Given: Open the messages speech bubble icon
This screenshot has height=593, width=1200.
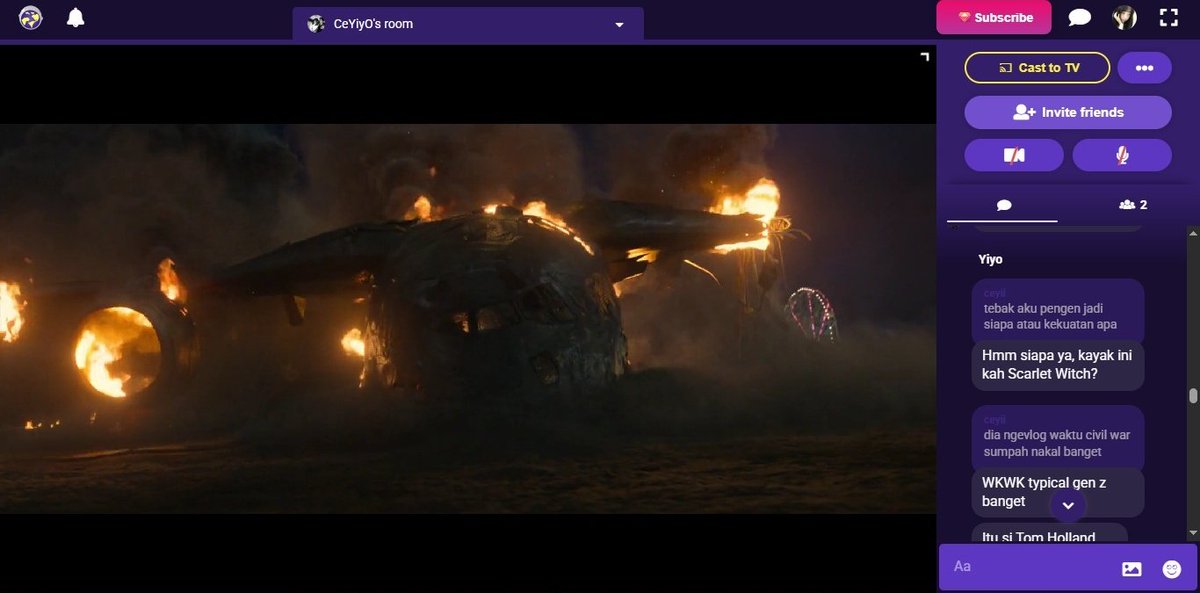Looking at the screenshot, I should [x=1079, y=18].
